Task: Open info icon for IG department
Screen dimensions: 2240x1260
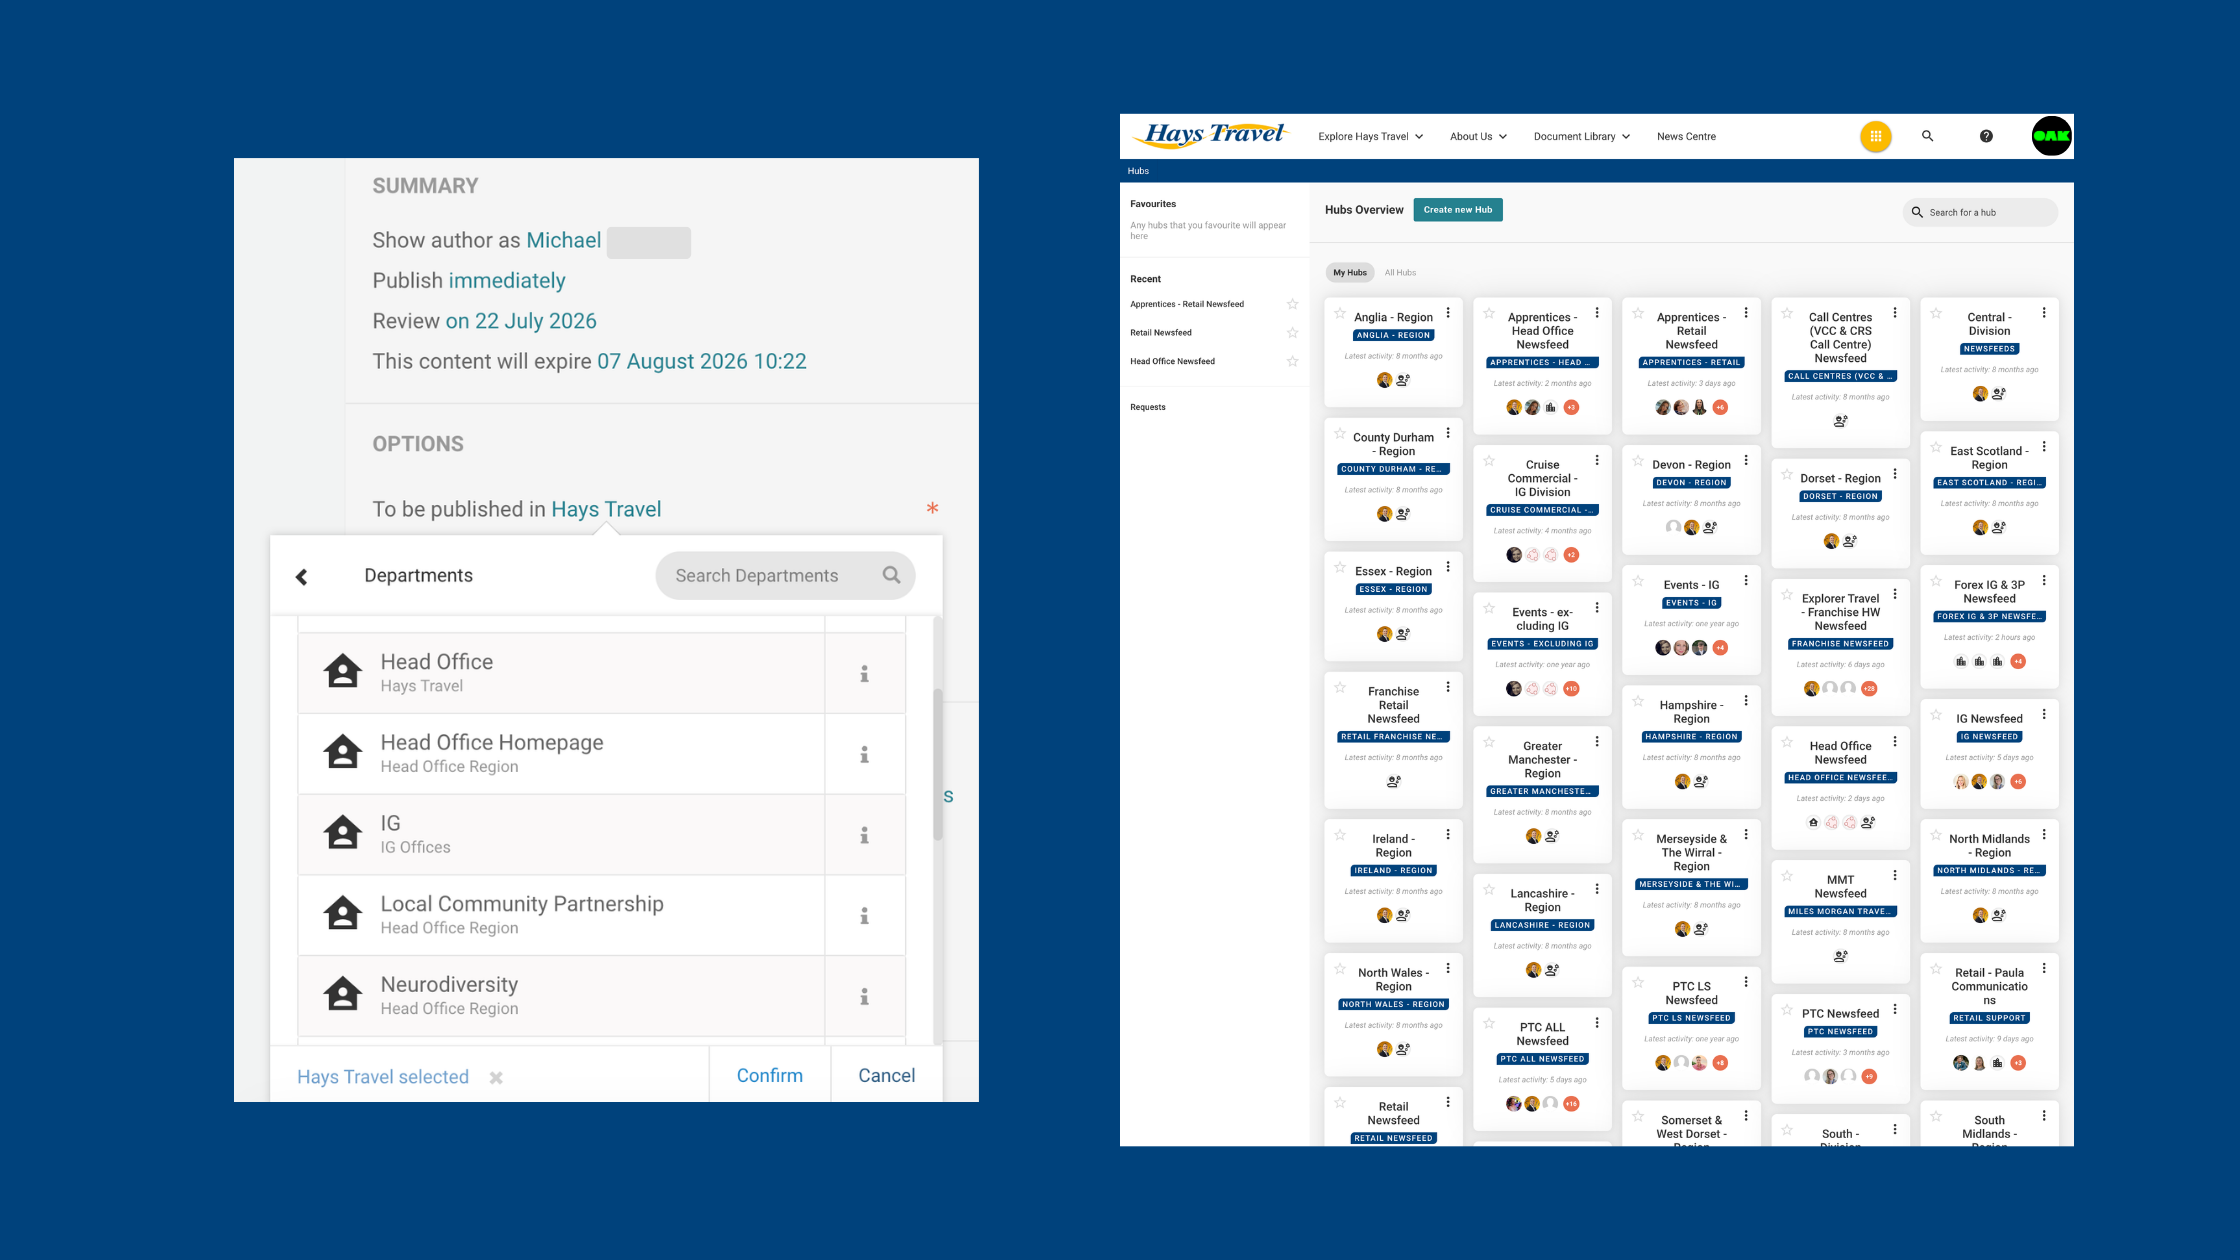Action: pyautogui.click(x=865, y=835)
